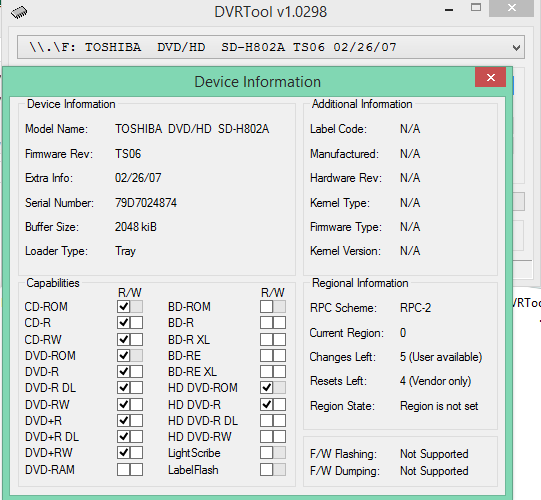The height and width of the screenshot is (500, 541).
Task: Select extra info value 02/26/07
Action: (138, 178)
